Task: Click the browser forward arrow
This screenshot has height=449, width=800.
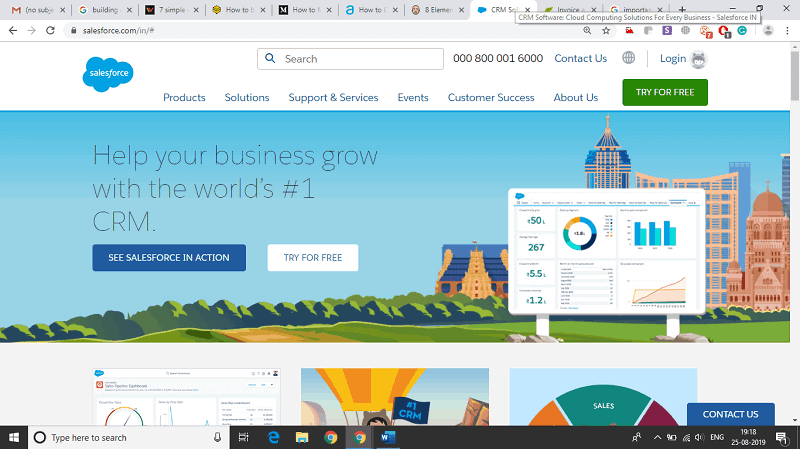Action: (32, 31)
